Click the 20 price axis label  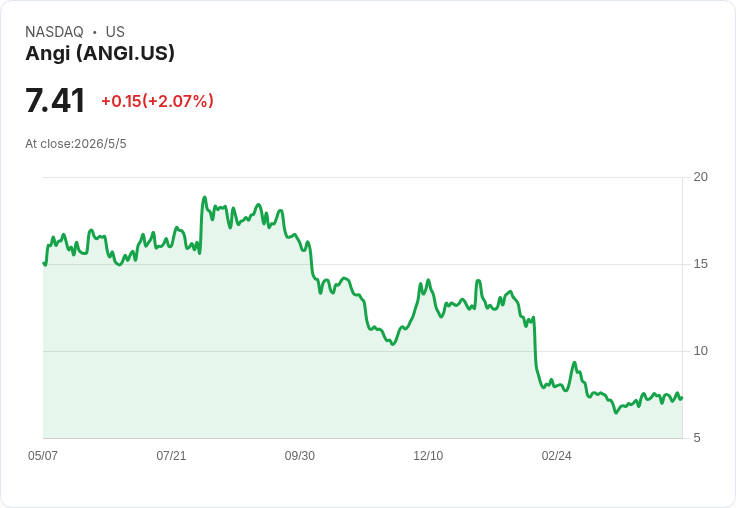coord(700,177)
